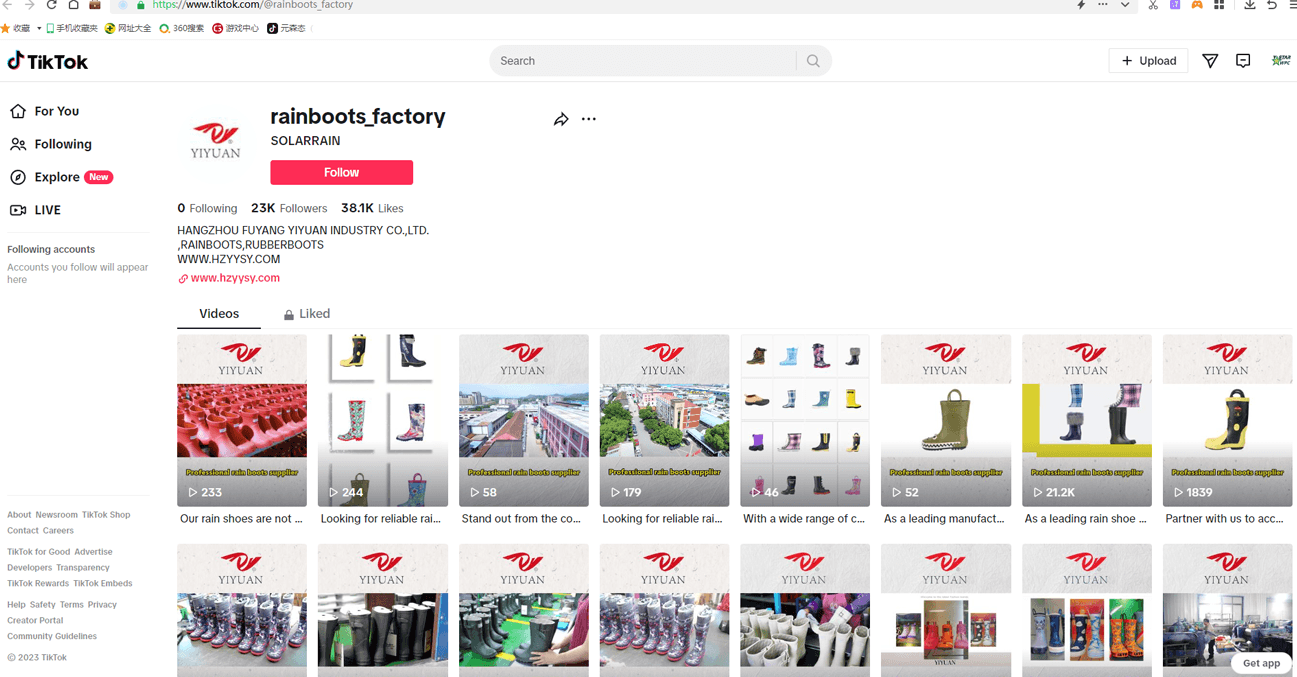This screenshot has height=677, width=1297.
Task: Click the orange game controller icon
Action: pyautogui.click(x=1197, y=5)
